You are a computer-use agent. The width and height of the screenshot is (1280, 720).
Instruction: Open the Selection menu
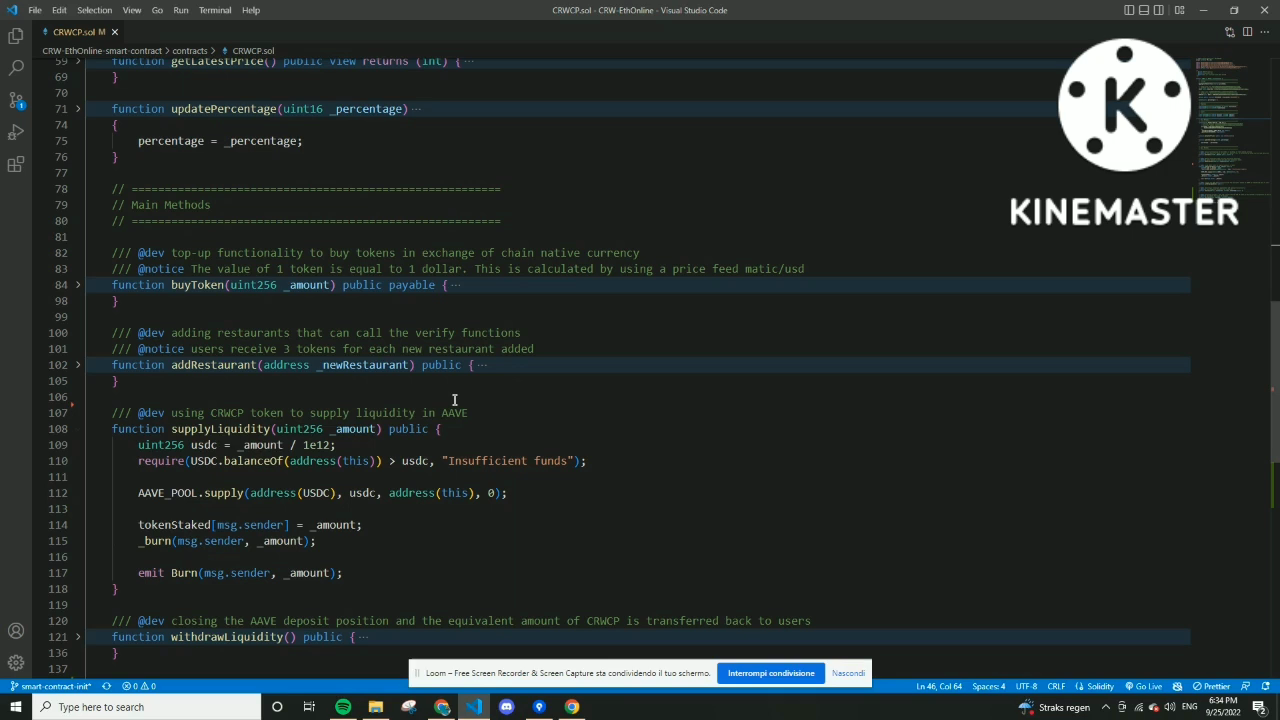(x=94, y=10)
